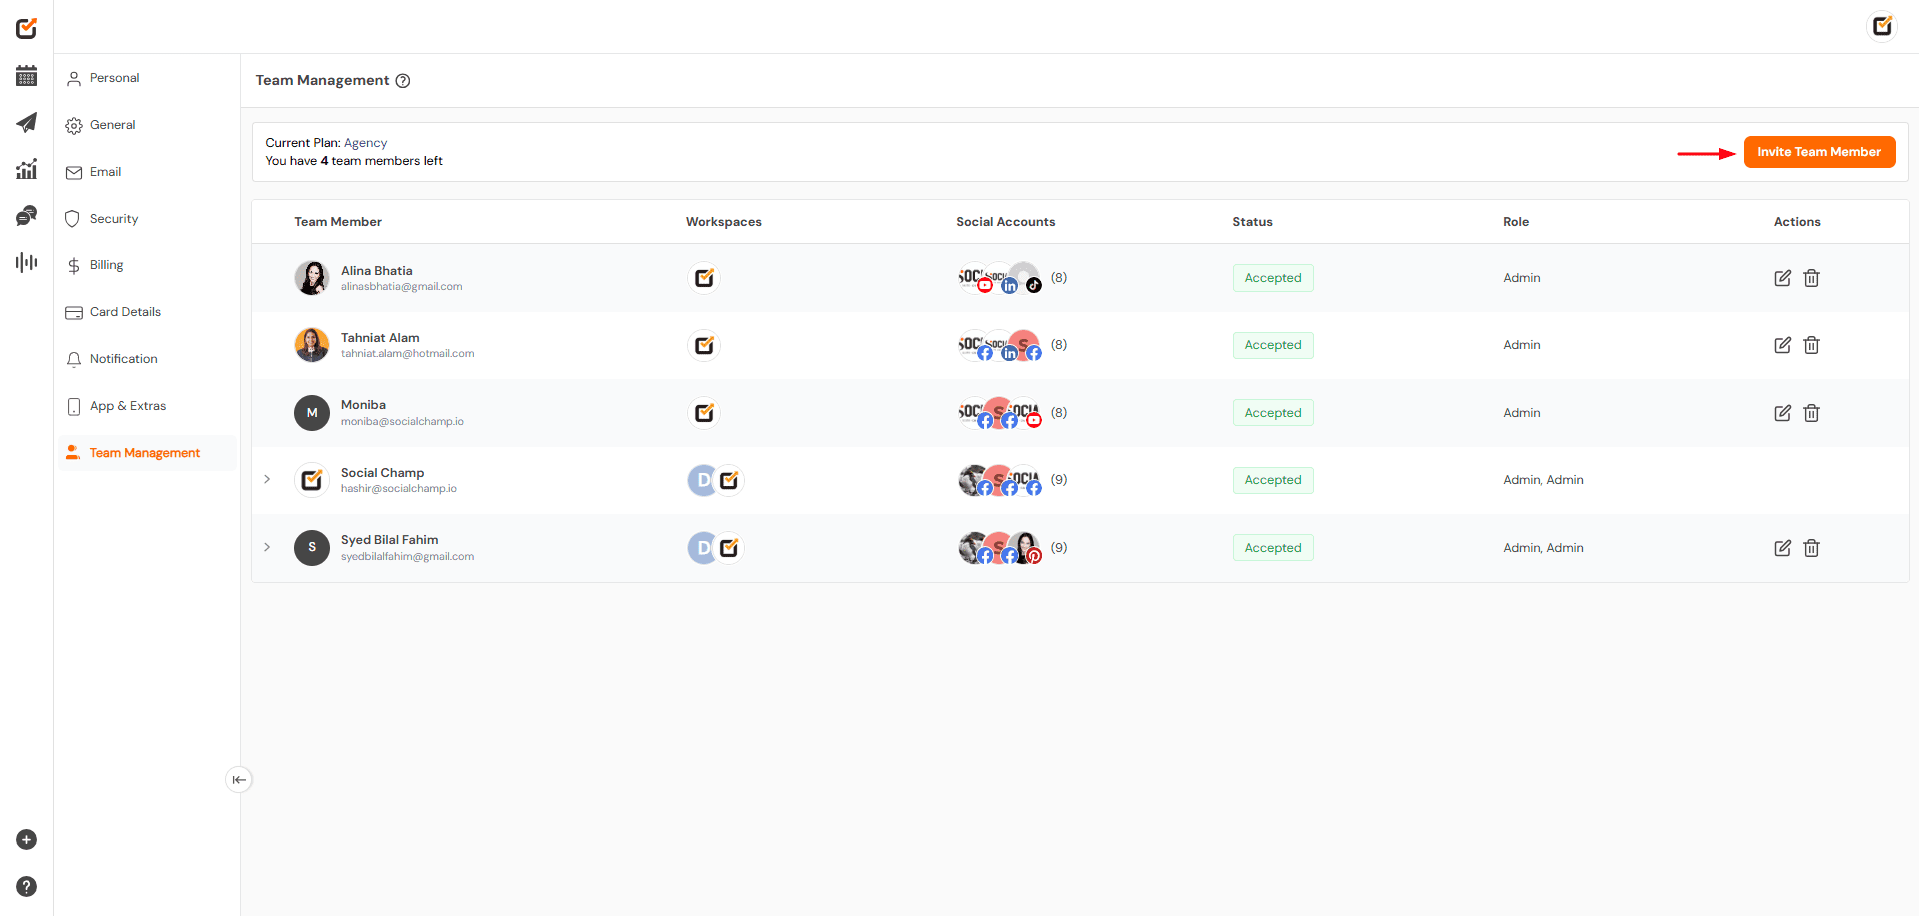The width and height of the screenshot is (1919, 916).
Task: Open the Calendar planner from the left rail
Action: point(26,75)
